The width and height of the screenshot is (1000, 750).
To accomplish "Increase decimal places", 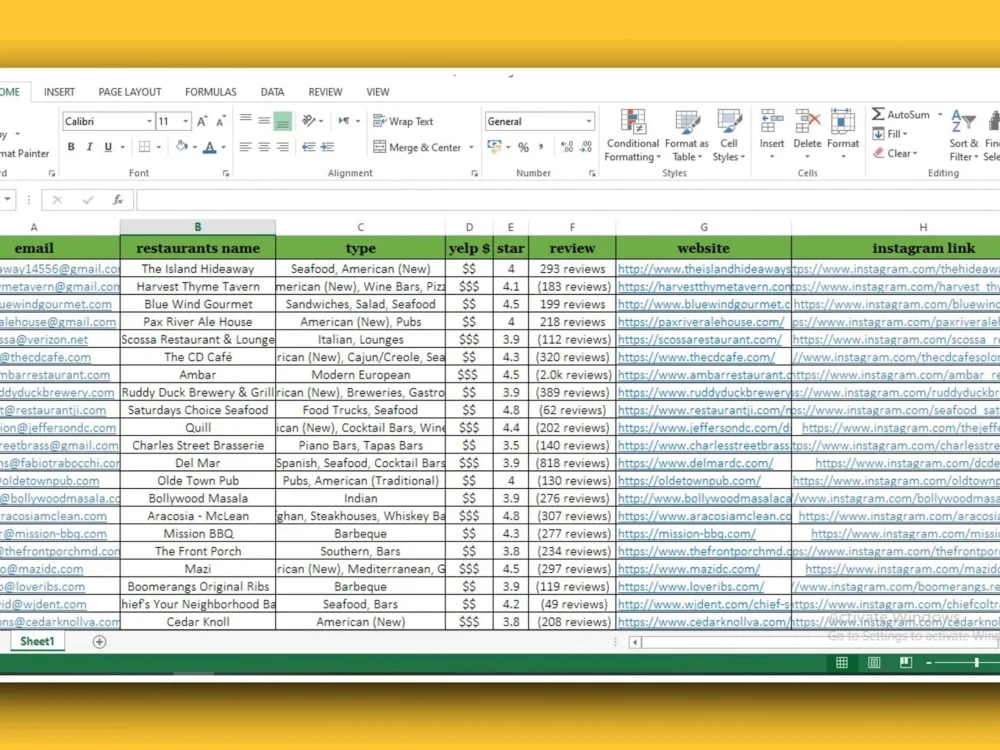I will (x=566, y=147).
